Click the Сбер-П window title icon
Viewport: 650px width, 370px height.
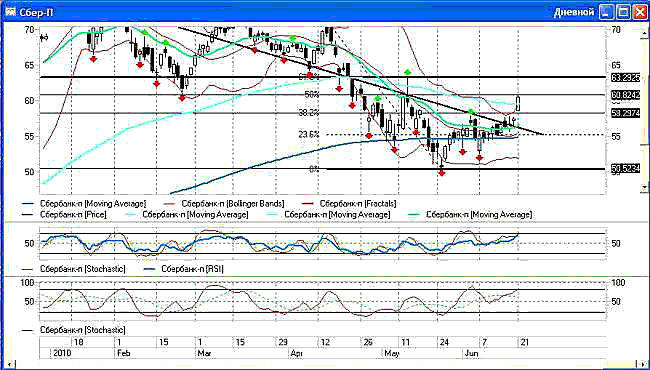[x=11, y=12]
